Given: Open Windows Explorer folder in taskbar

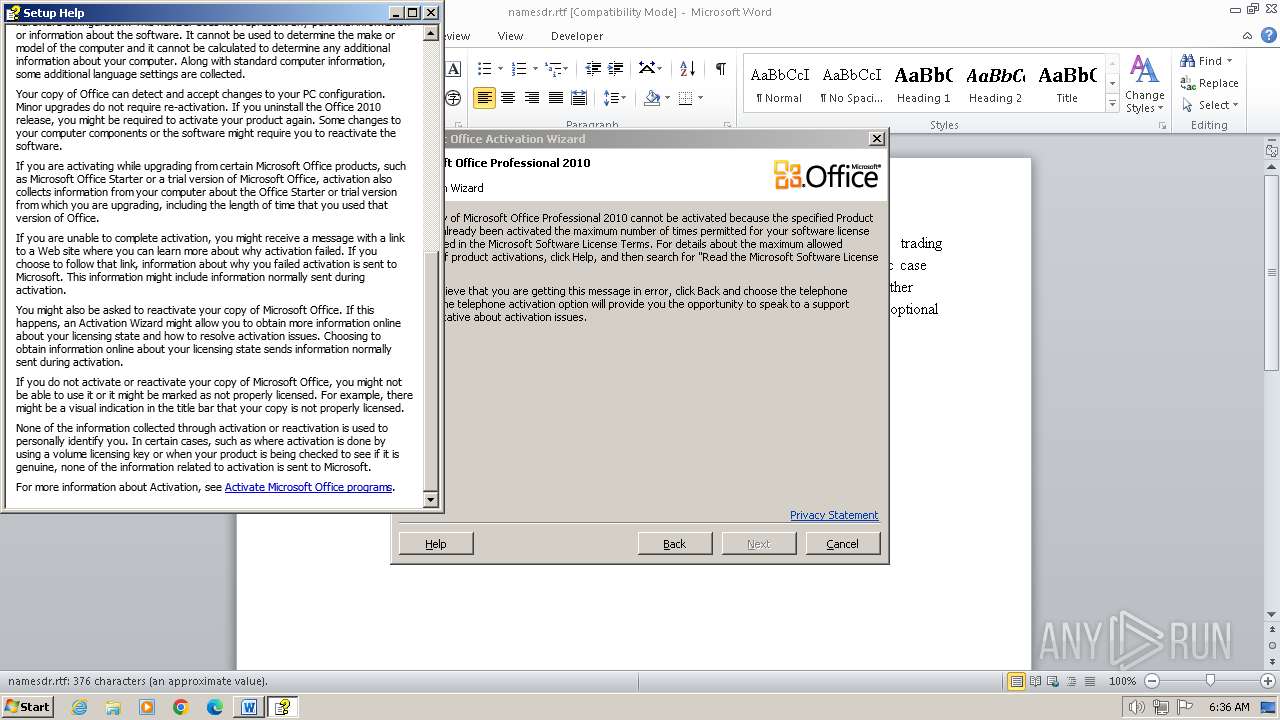Looking at the screenshot, I should coord(113,707).
